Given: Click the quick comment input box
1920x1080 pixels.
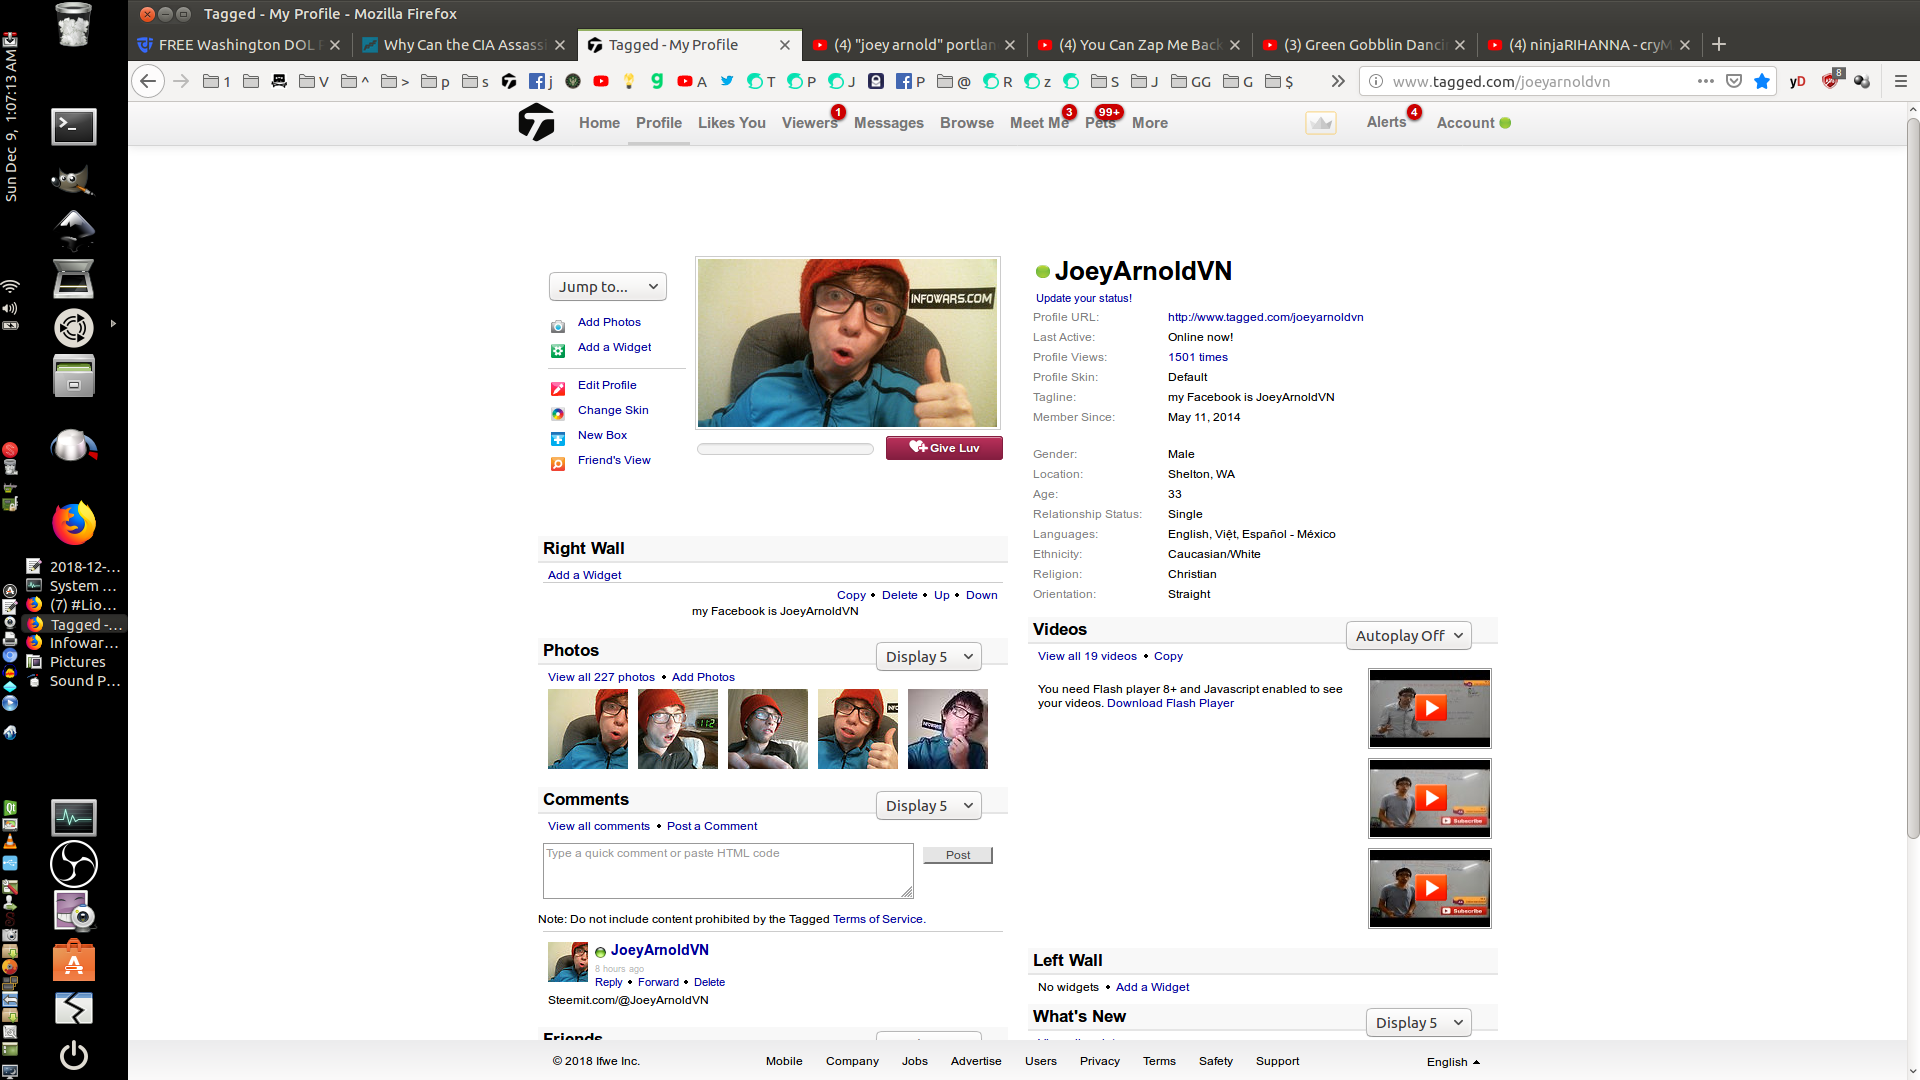Looking at the screenshot, I should pyautogui.click(x=727, y=870).
